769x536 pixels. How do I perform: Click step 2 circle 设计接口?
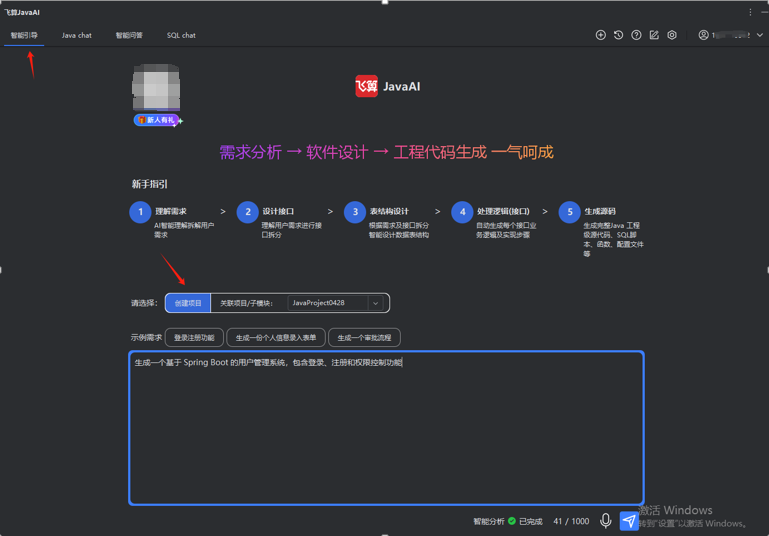point(248,212)
